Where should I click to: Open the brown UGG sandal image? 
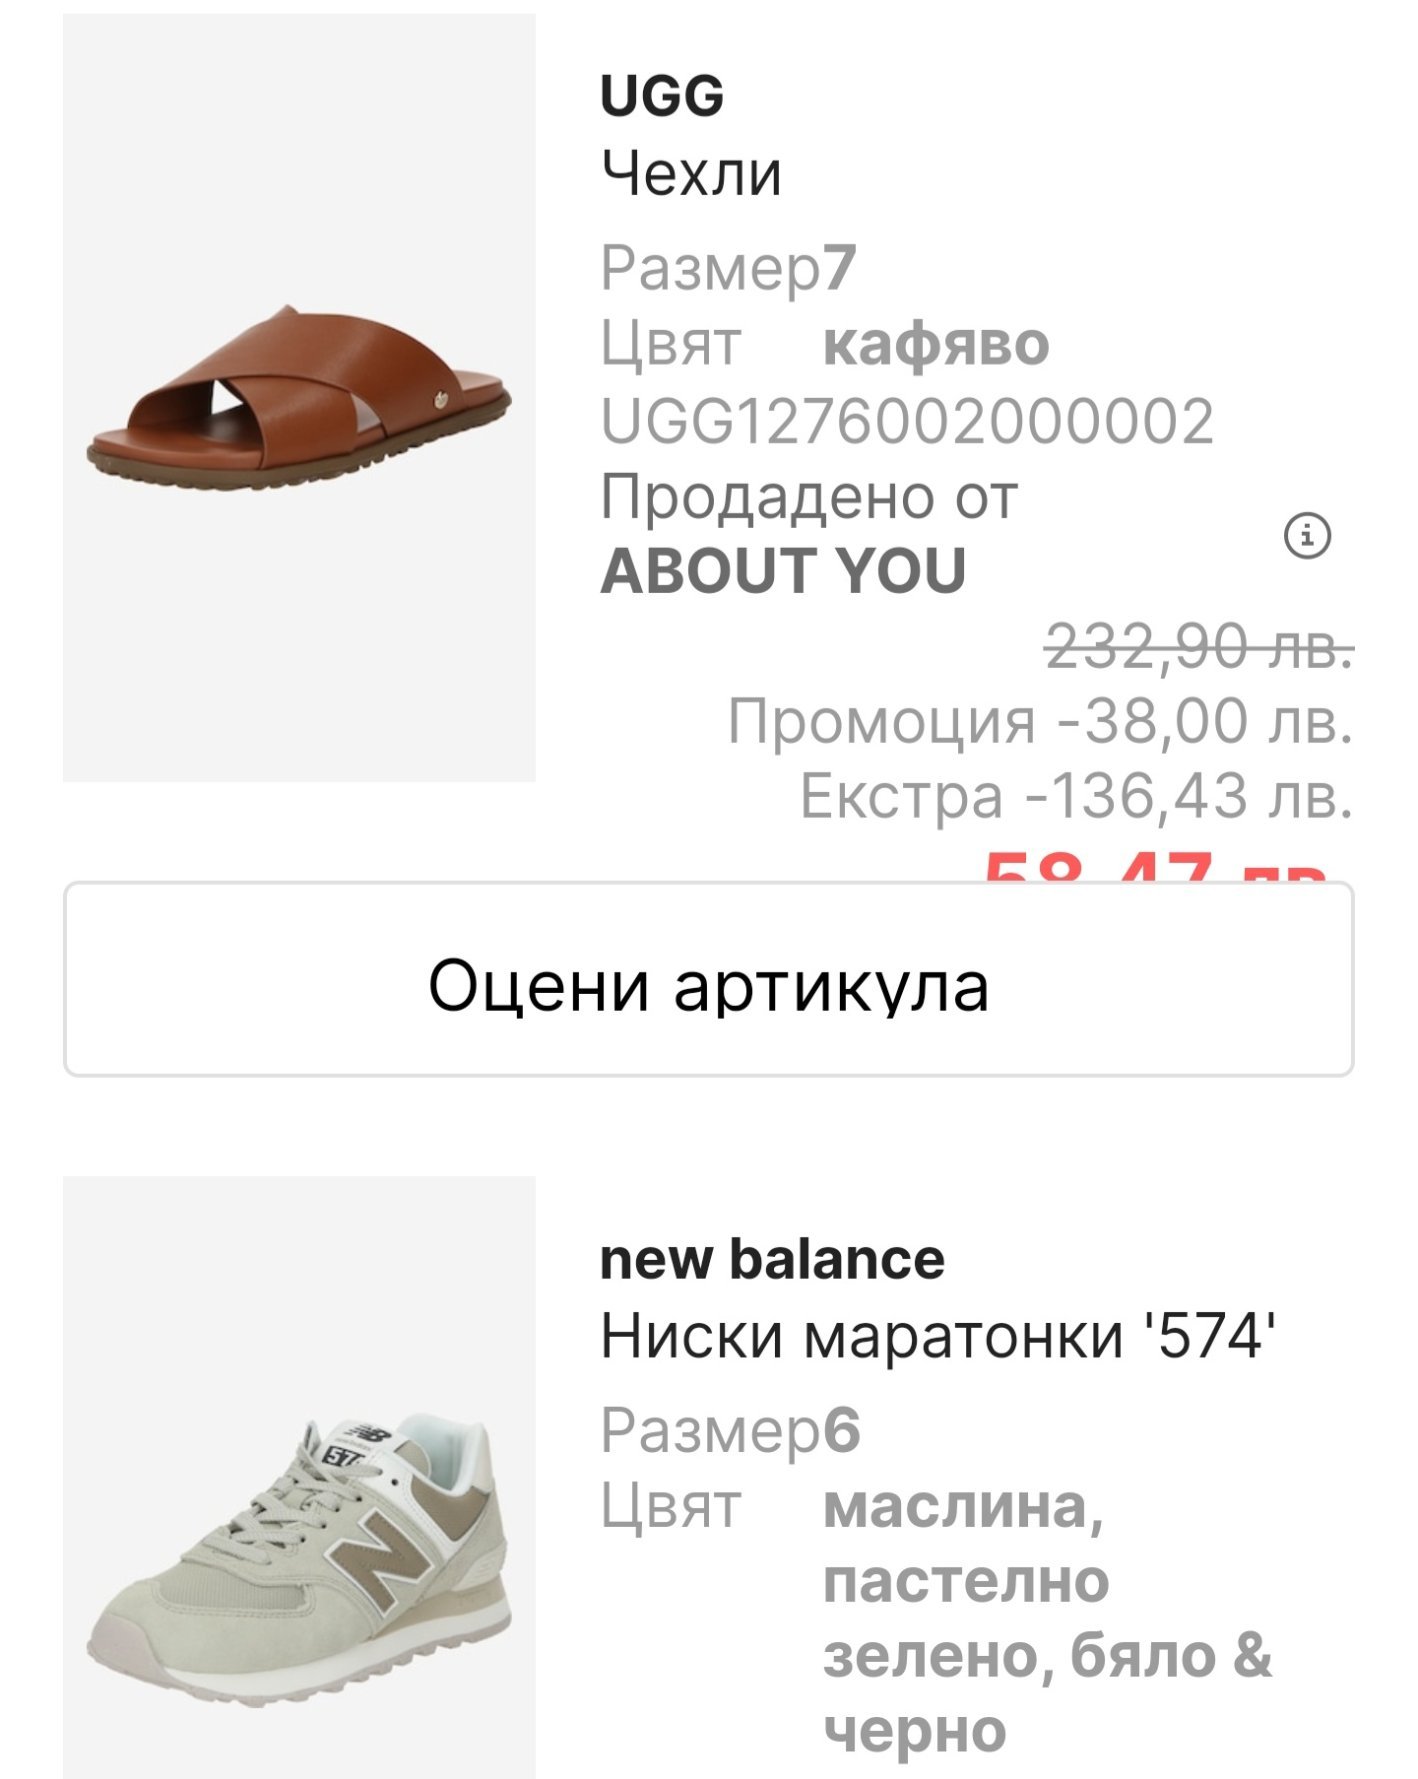point(299,397)
